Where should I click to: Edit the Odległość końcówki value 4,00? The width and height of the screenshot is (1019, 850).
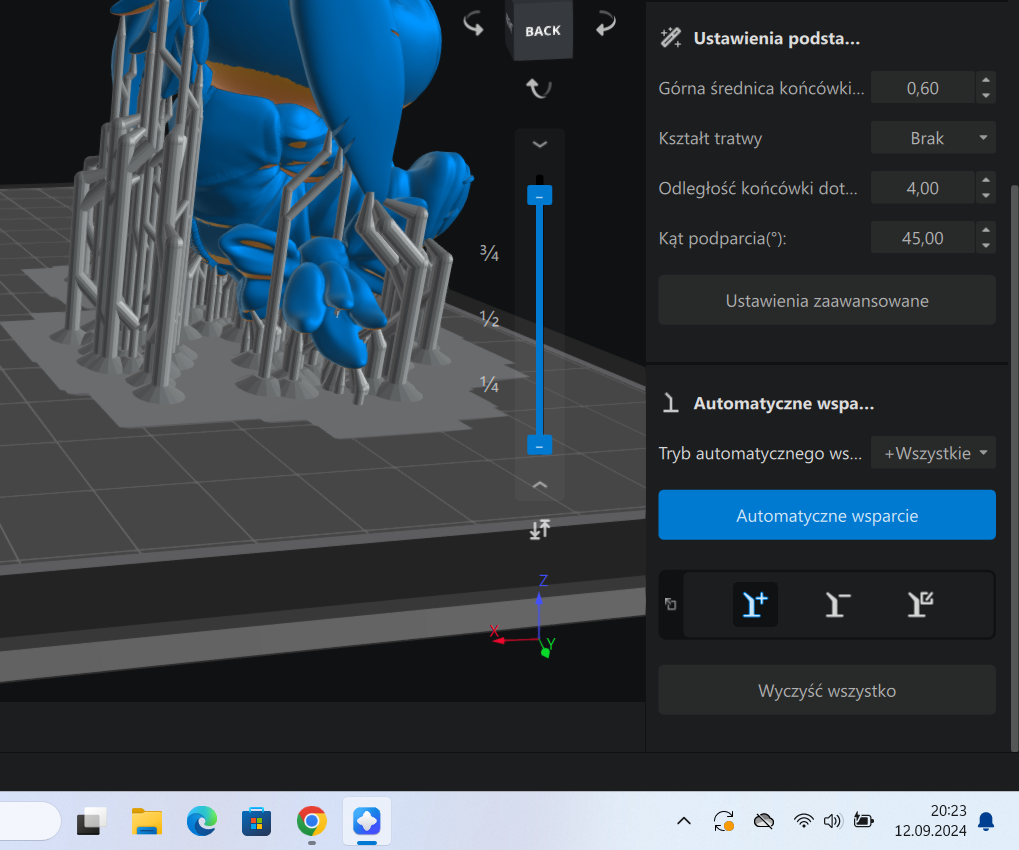922,188
